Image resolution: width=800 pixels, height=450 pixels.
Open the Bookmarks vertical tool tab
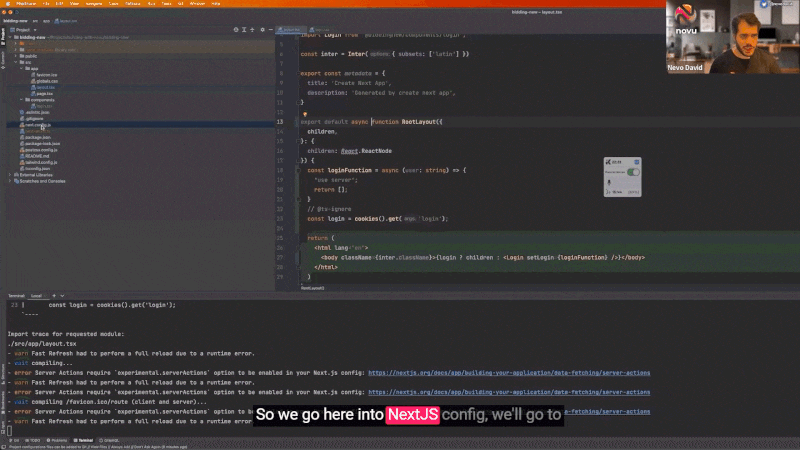tap(3, 402)
